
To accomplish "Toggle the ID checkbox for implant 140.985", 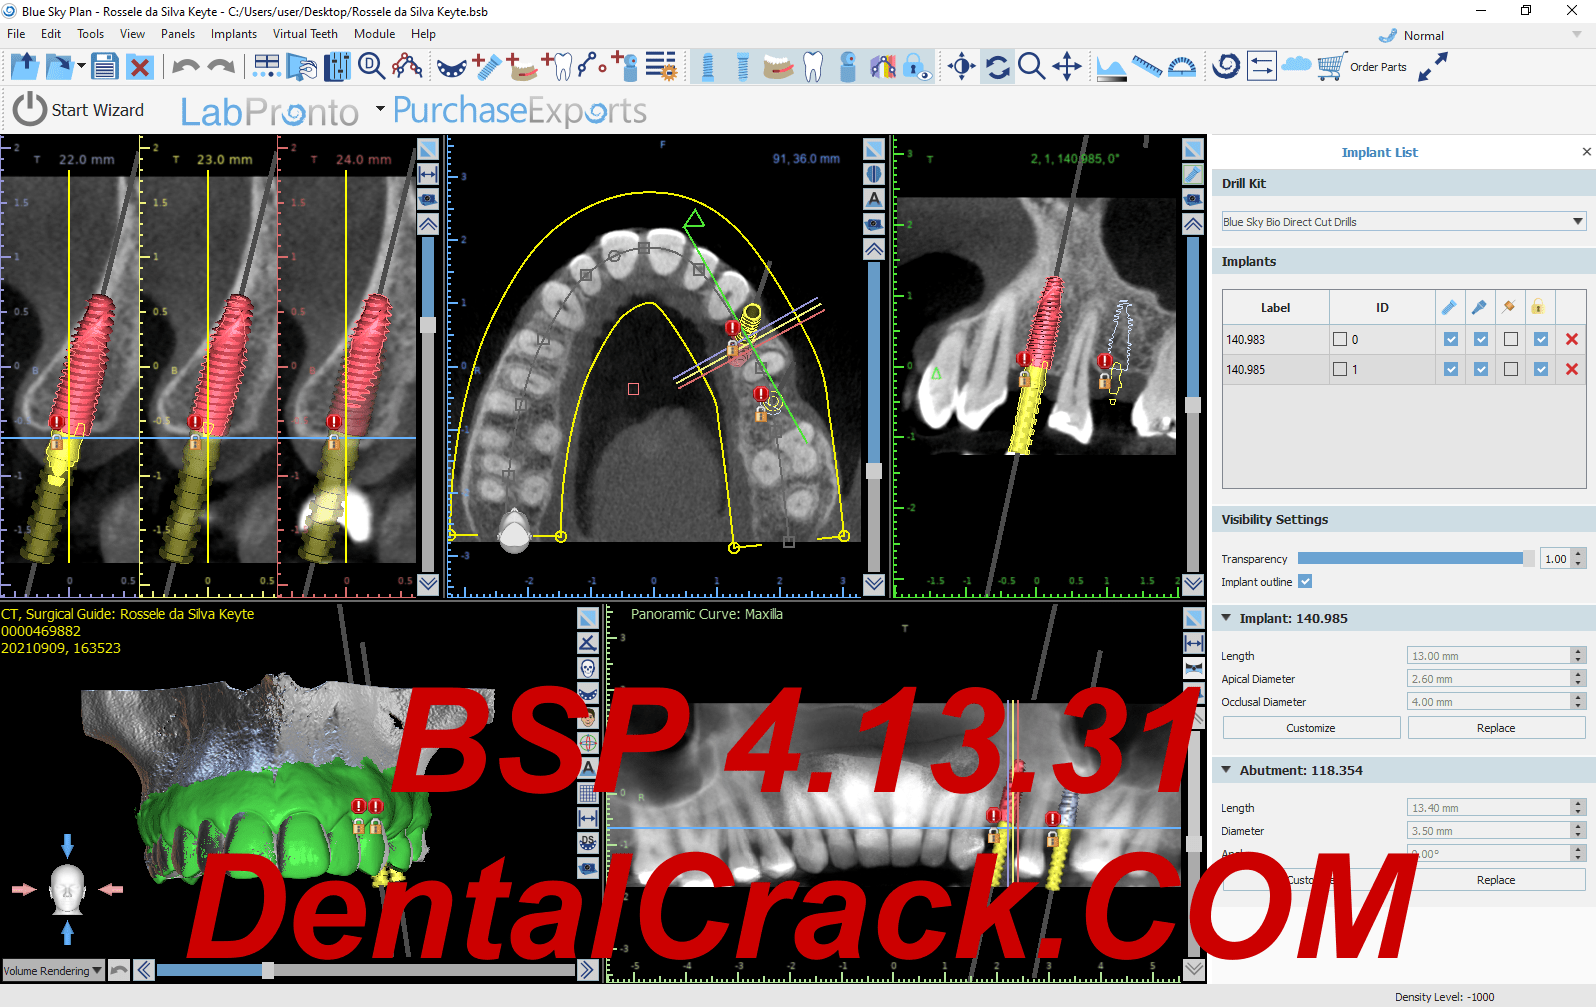I will point(1340,369).
